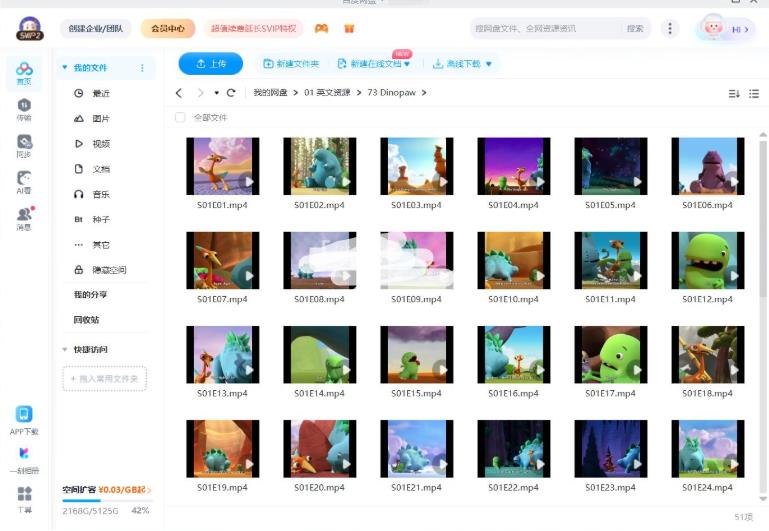The height and width of the screenshot is (531, 769).
Task: Switch to list view icon
Action: pyautogui.click(x=754, y=93)
